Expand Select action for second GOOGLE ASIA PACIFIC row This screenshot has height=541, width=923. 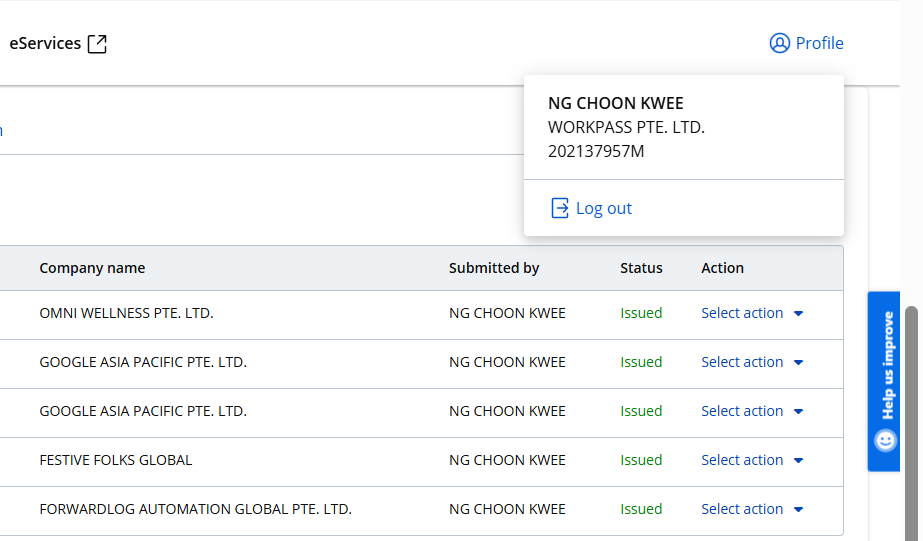pos(742,411)
